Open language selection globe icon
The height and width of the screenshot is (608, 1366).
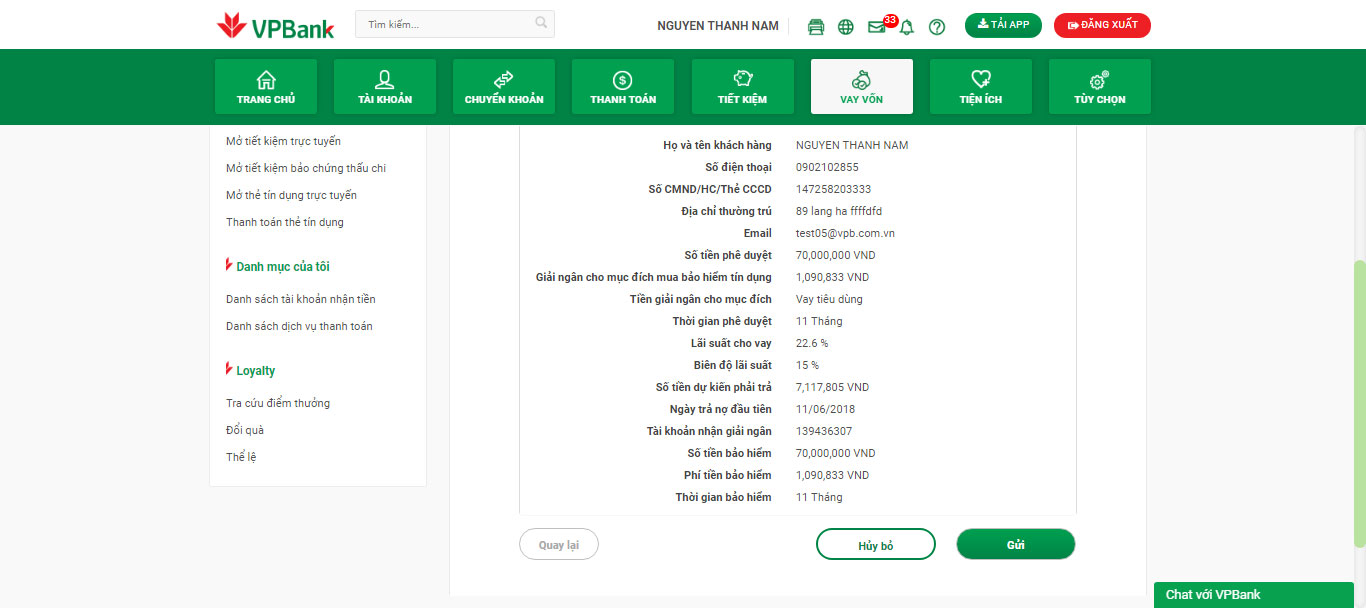pyautogui.click(x=846, y=27)
